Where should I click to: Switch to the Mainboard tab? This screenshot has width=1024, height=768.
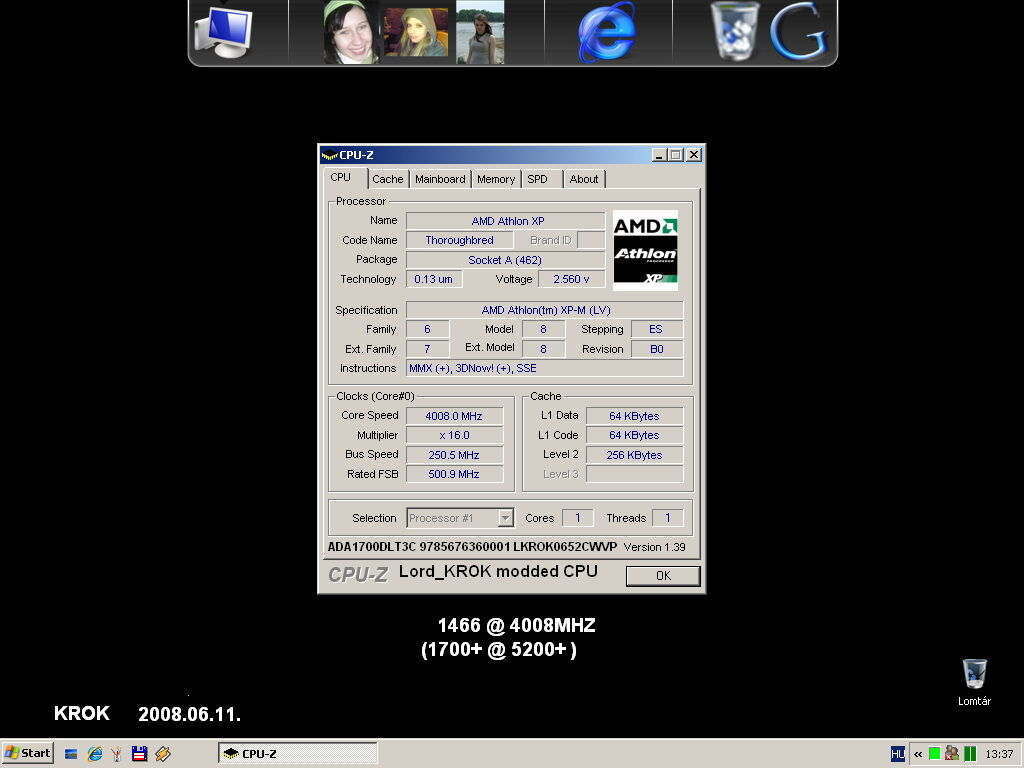[x=440, y=179]
